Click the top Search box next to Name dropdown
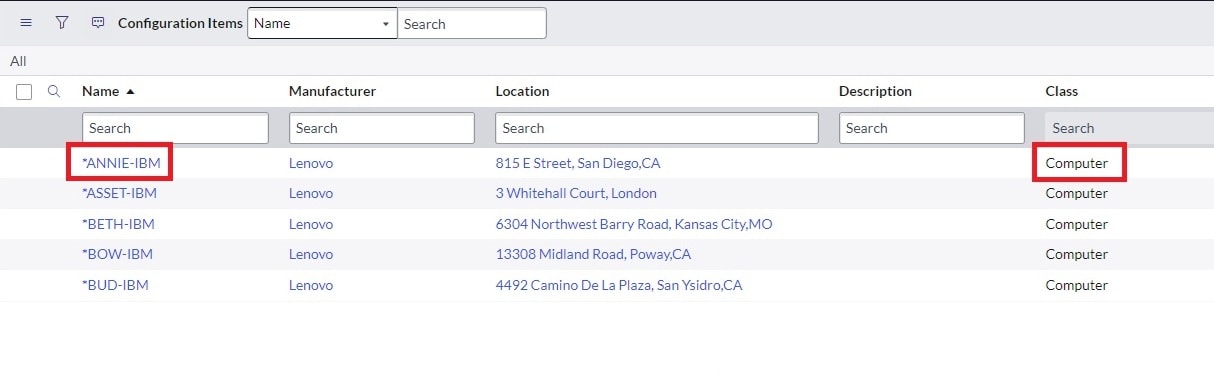Viewport: 1214px width, 374px height. 472,24
